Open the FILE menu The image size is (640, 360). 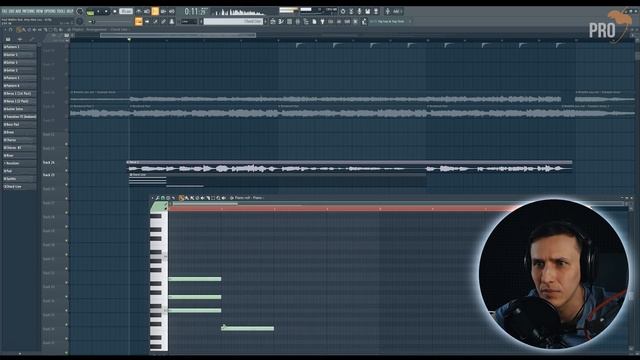coord(4,11)
